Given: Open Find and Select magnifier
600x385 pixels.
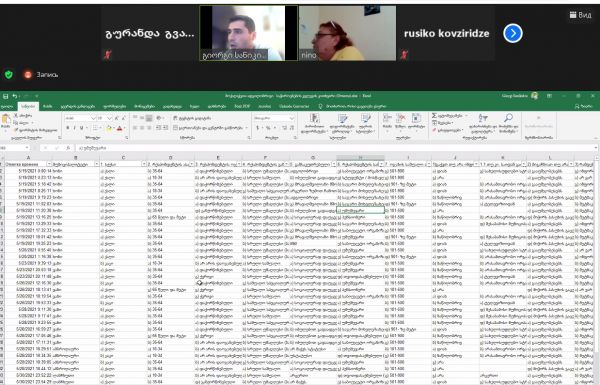Looking at the screenshot, I should coord(508,118).
